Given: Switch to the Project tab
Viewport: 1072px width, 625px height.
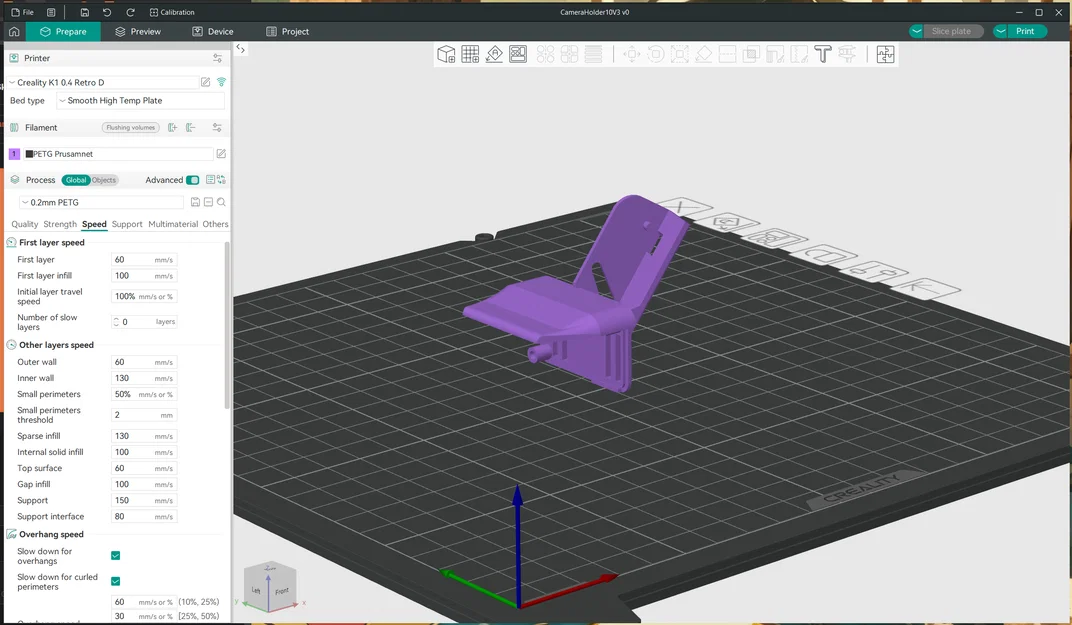Looking at the screenshot, I should pos(287,31).
